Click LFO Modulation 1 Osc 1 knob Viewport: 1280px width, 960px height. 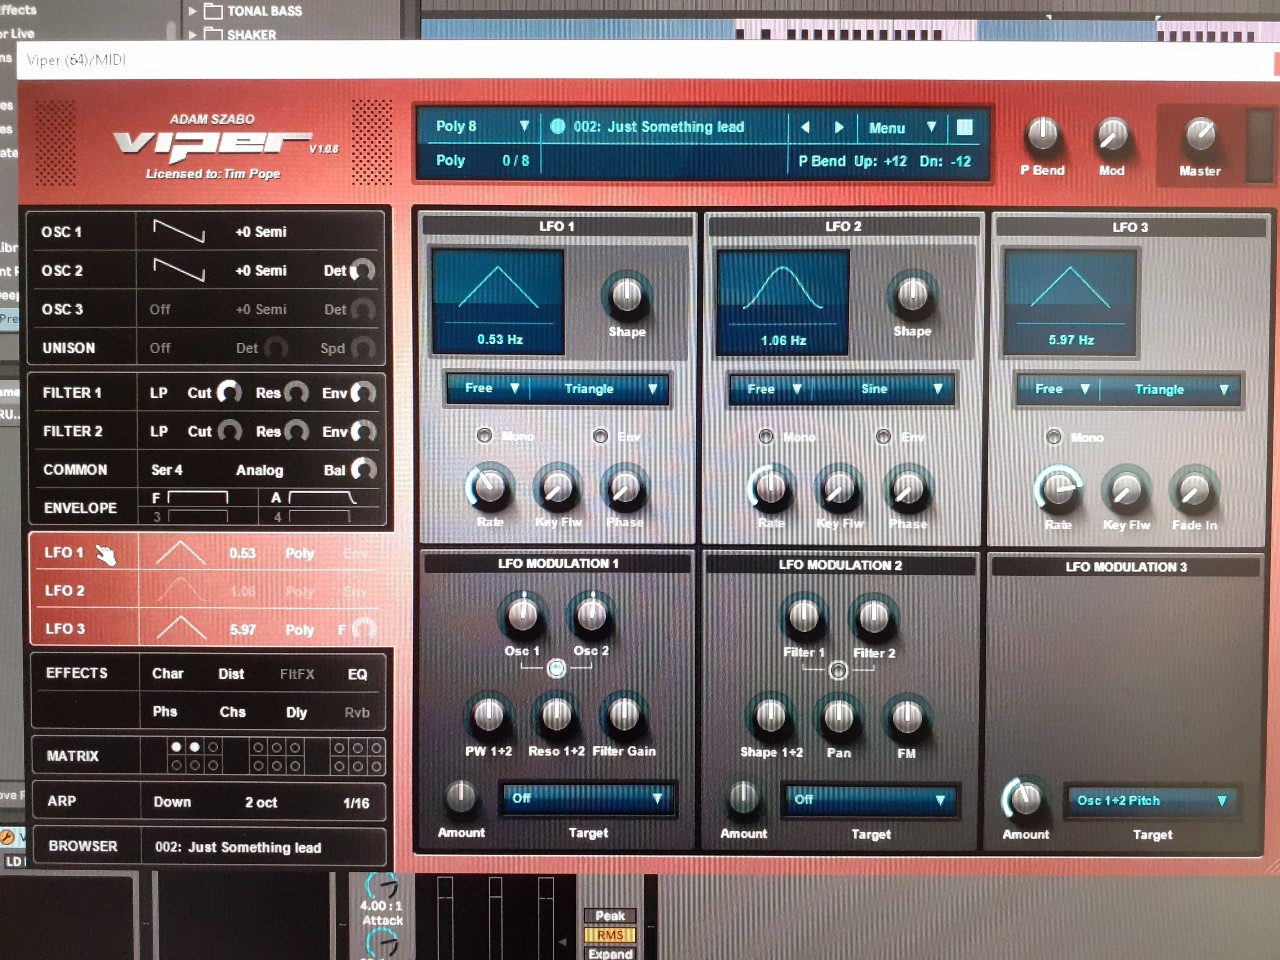point(523,615)
